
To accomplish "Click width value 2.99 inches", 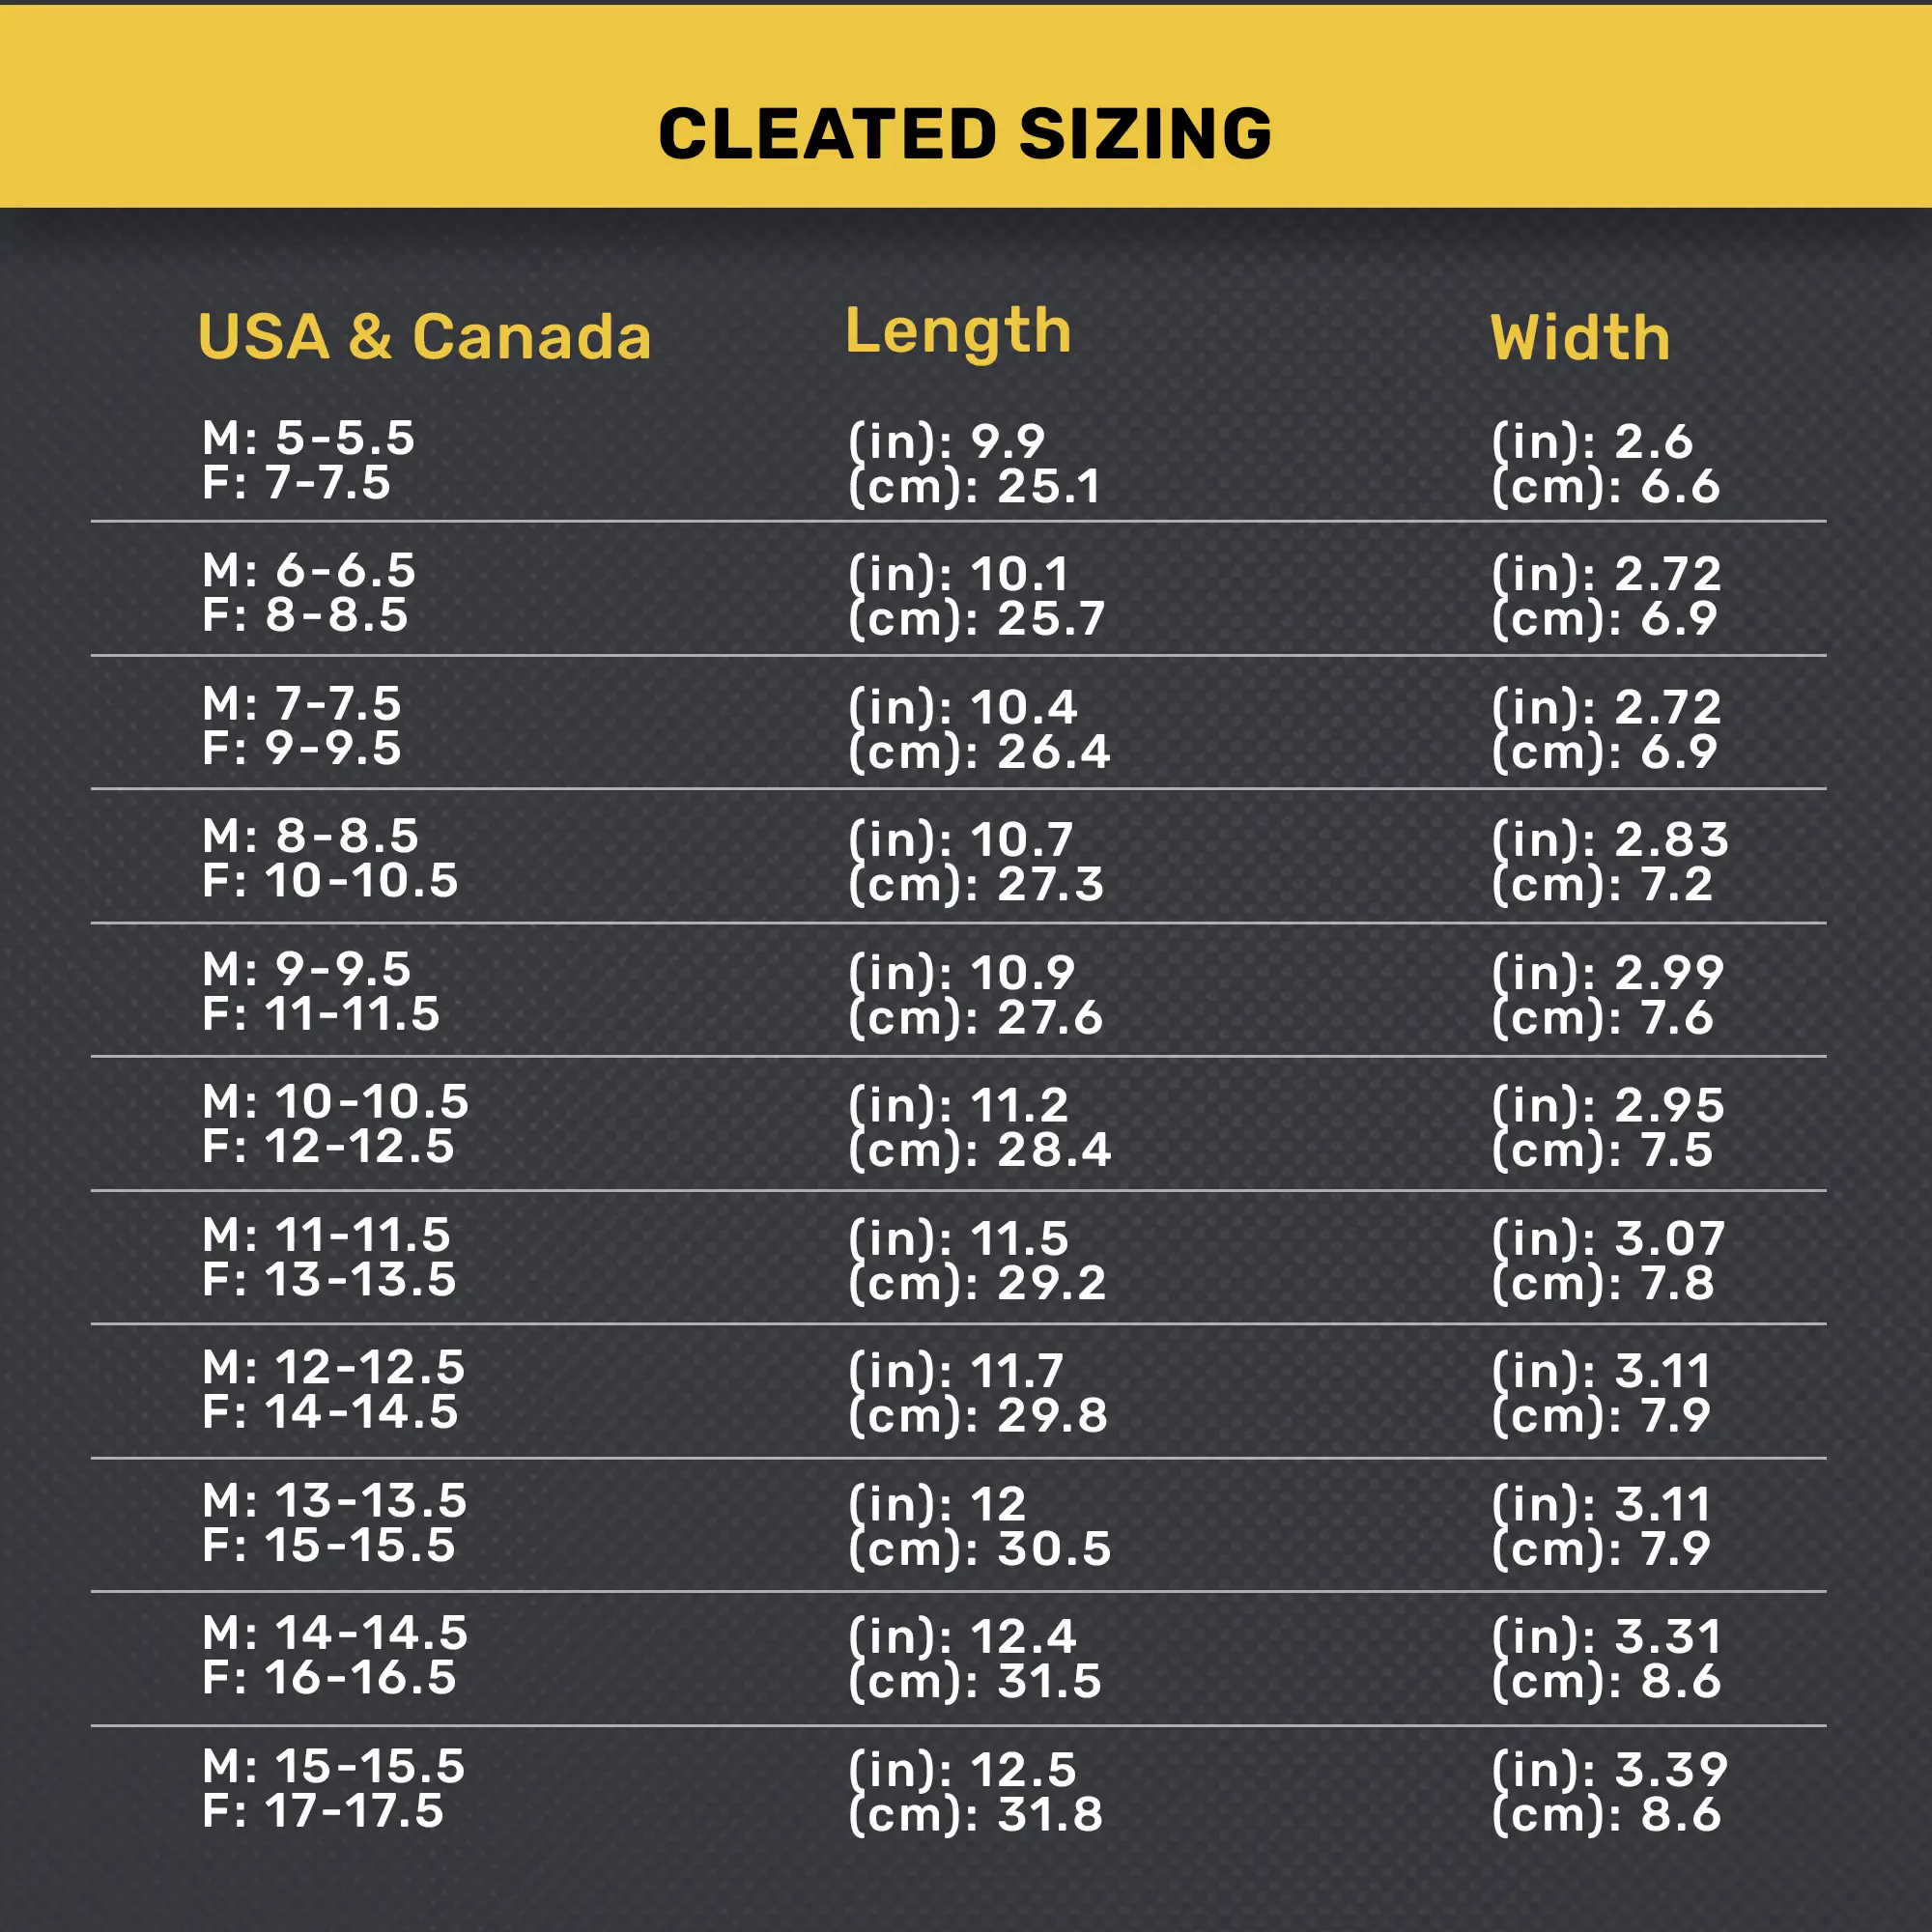I will (x=1608, y=973).
